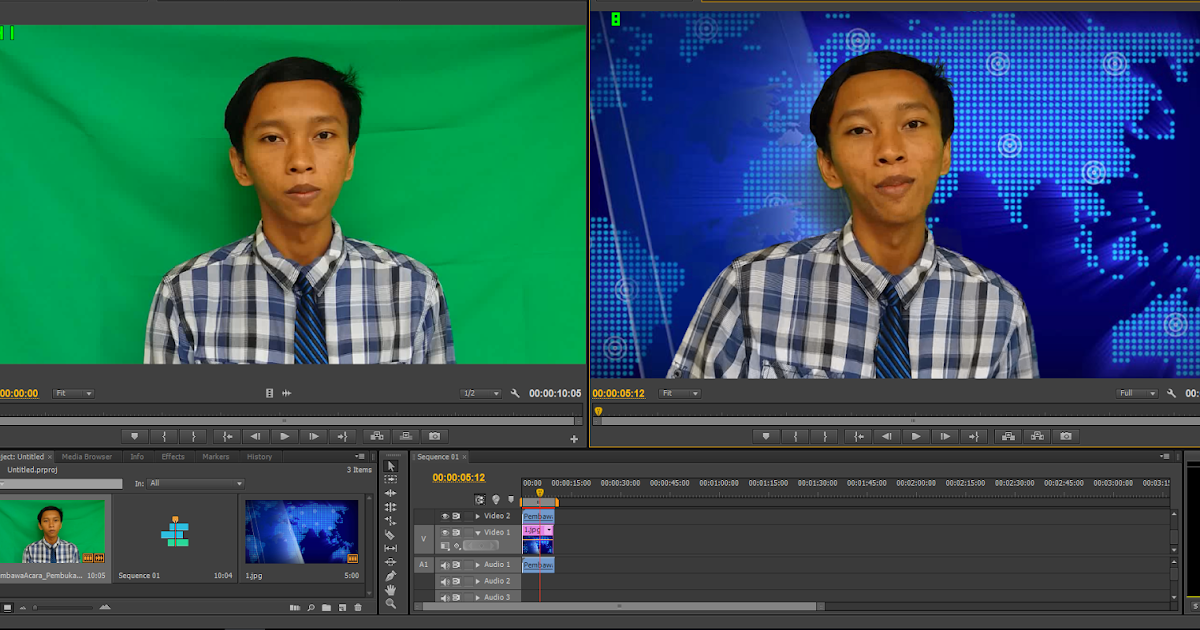
Task: Click Source monitor Mark Out button
Action: [x=193, y=436]
